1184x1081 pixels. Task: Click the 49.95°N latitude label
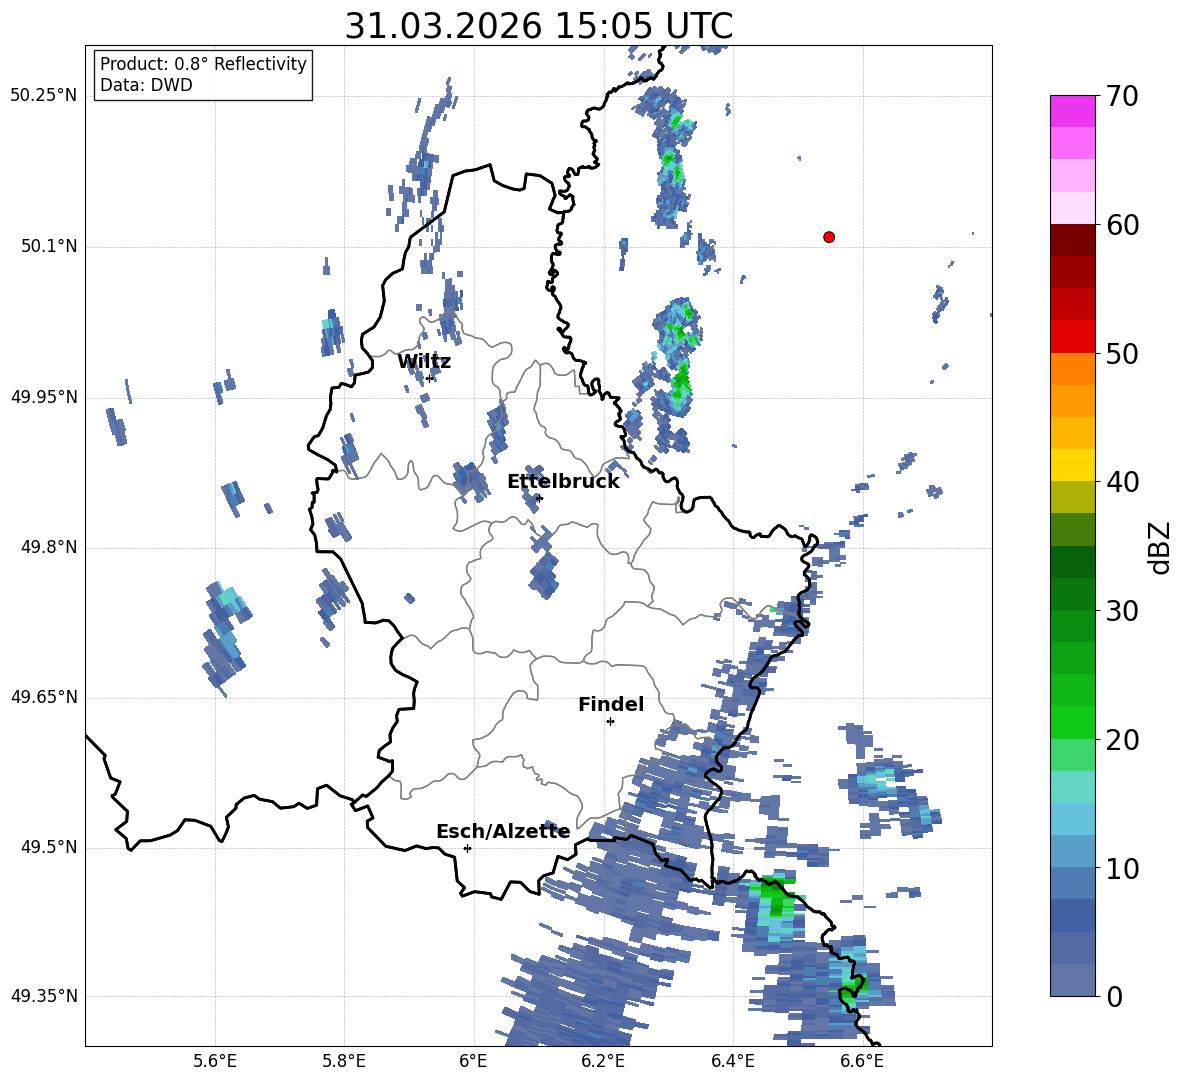[44, 396]
